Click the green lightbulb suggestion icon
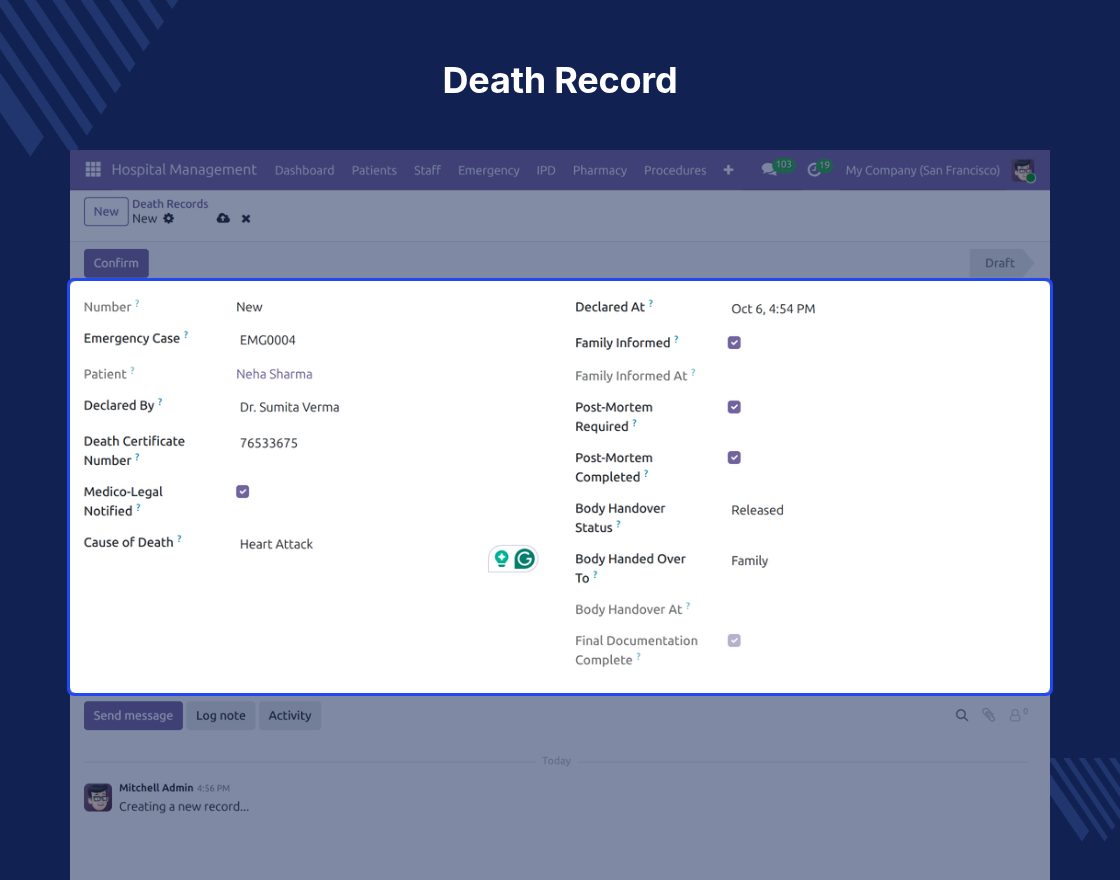Image resolution: width=1120 pixels, height=880 pixels. coord(501,559)
